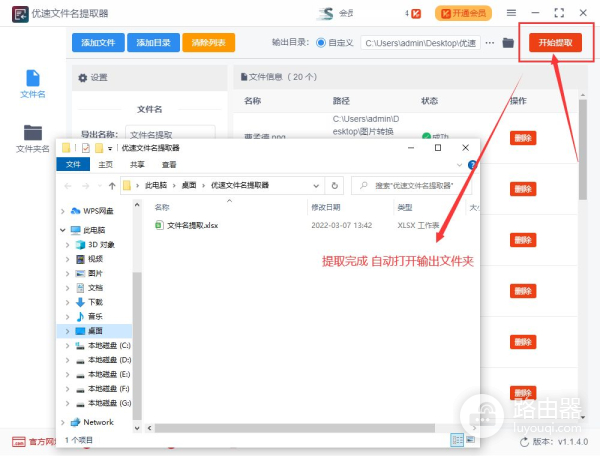
Task: Collapse the 此电脑 tree node
Action: pos(63,230)
